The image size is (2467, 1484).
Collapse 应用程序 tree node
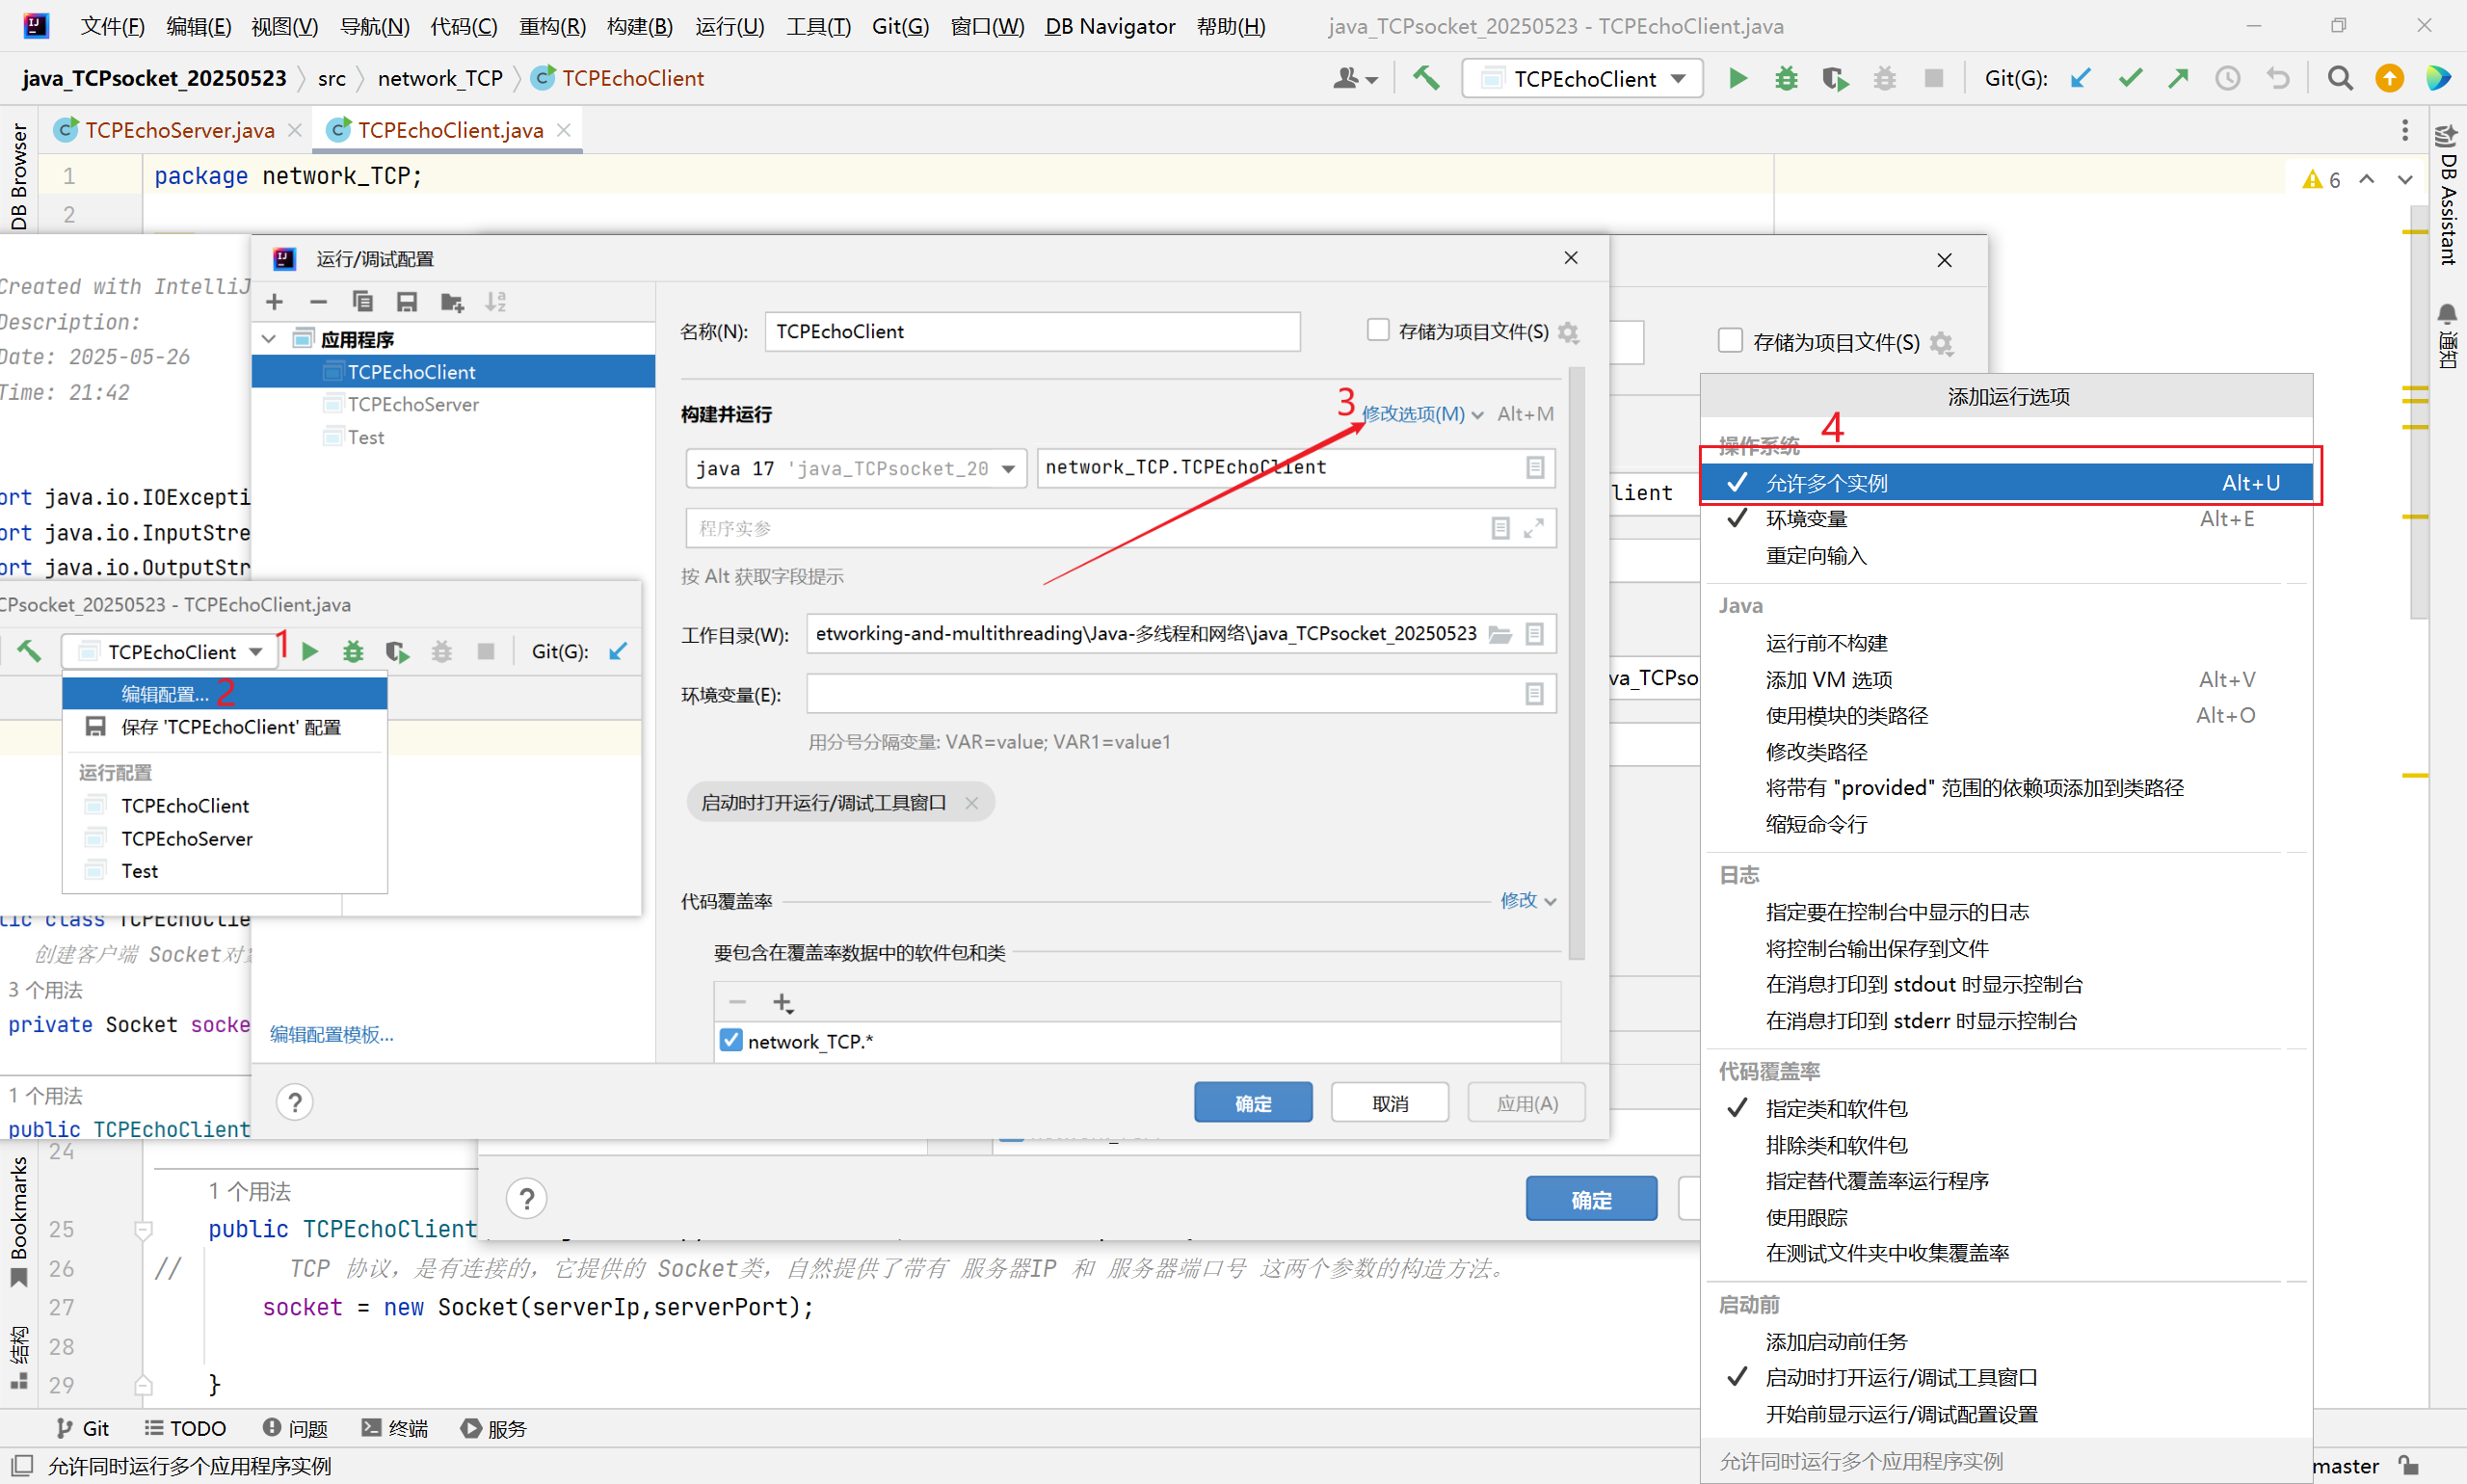pos(269,339)
